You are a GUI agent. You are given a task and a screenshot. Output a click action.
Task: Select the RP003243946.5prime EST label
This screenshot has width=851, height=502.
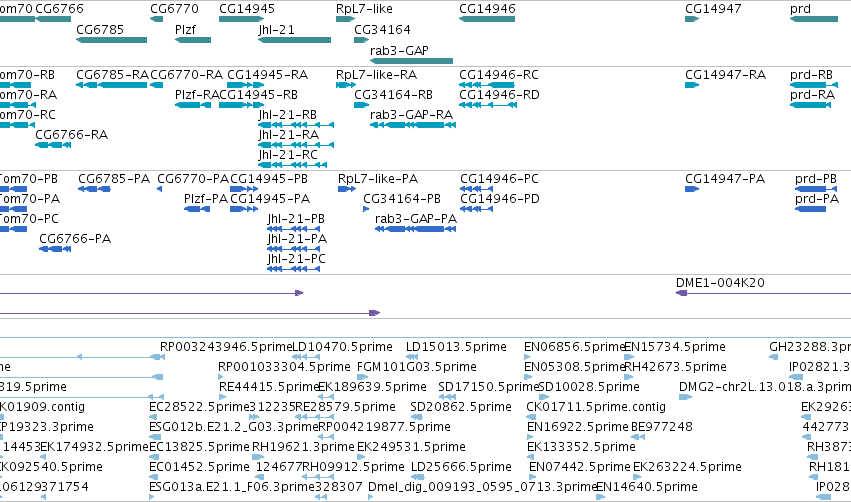226,347
